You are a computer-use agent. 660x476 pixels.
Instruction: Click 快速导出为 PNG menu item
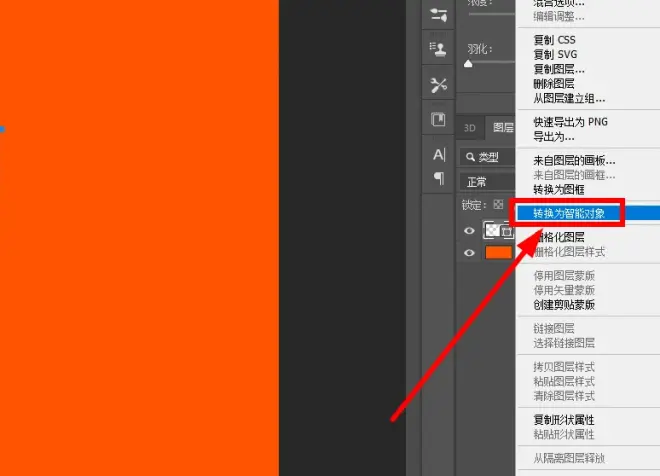coord(570,122)
